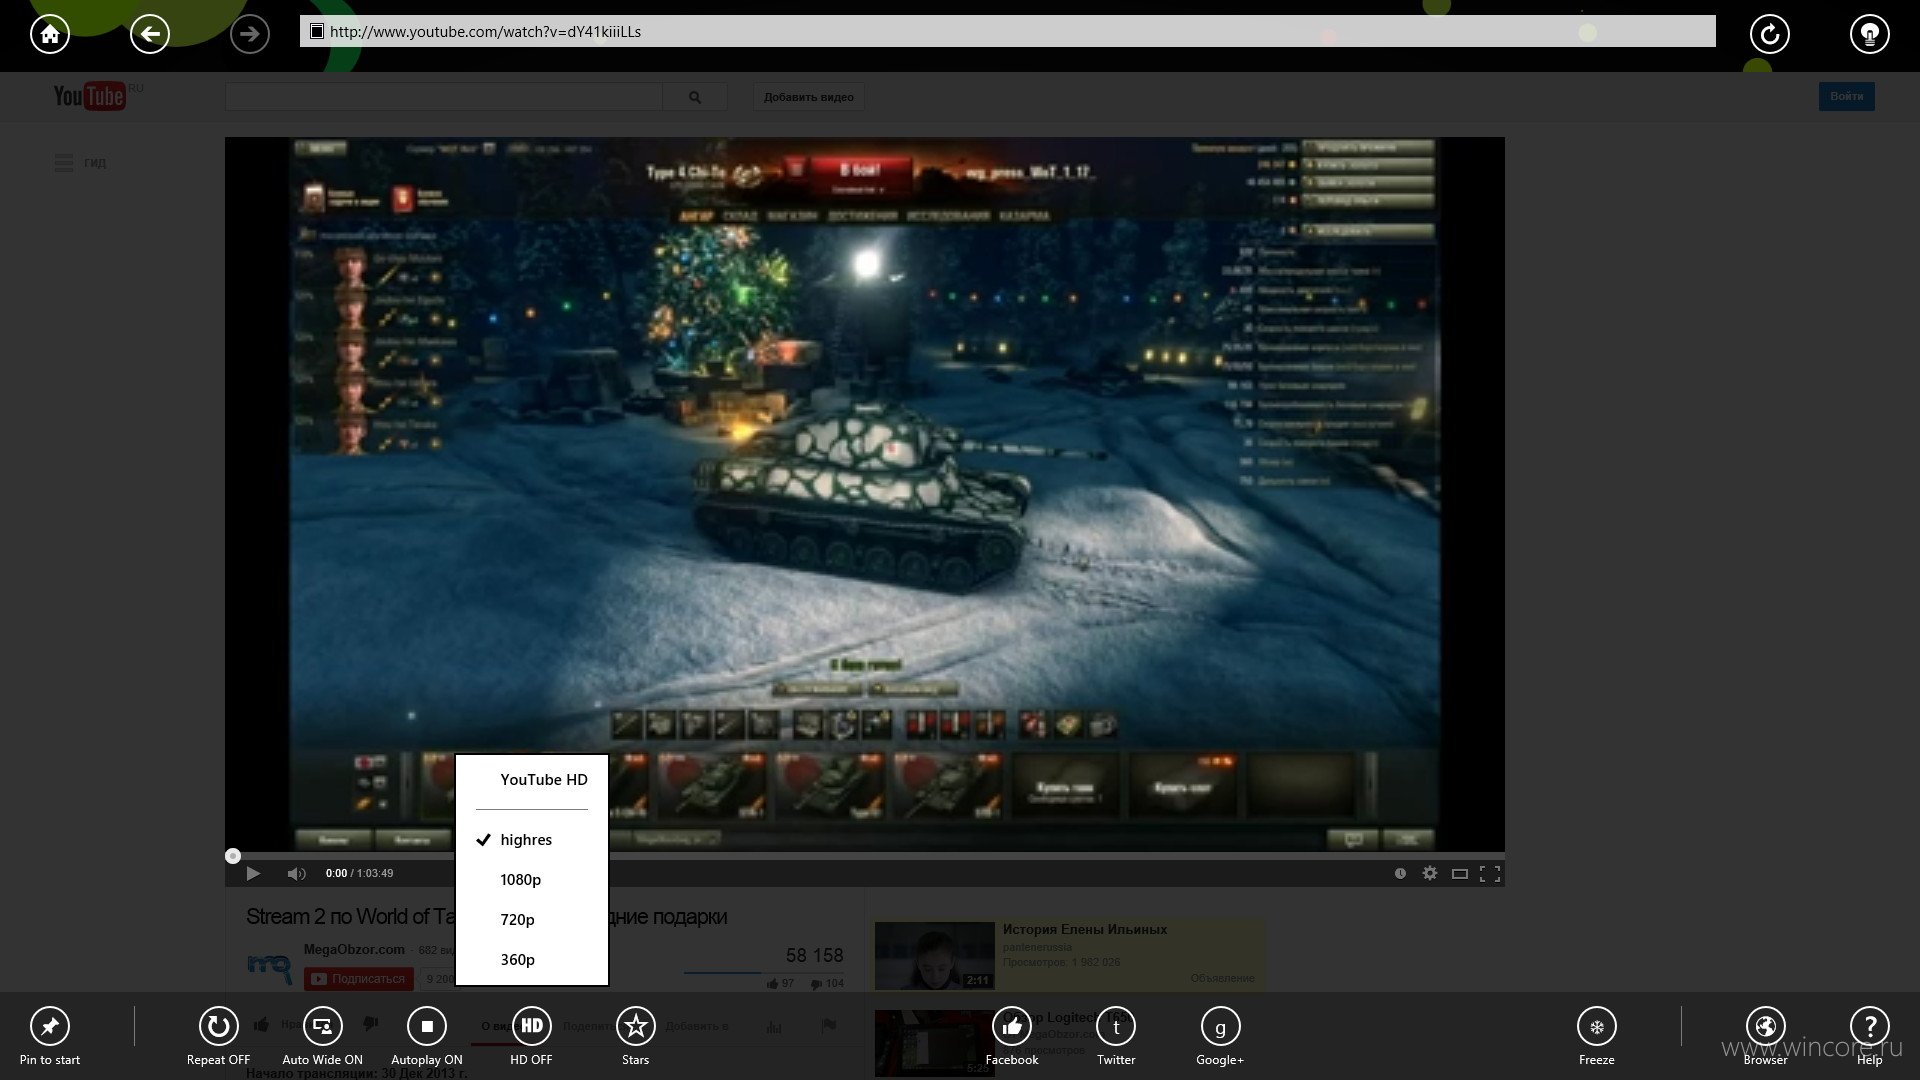Click the Подписаться subscribe button
This screenshot has width=1920, height=1080.
(359, 979)
